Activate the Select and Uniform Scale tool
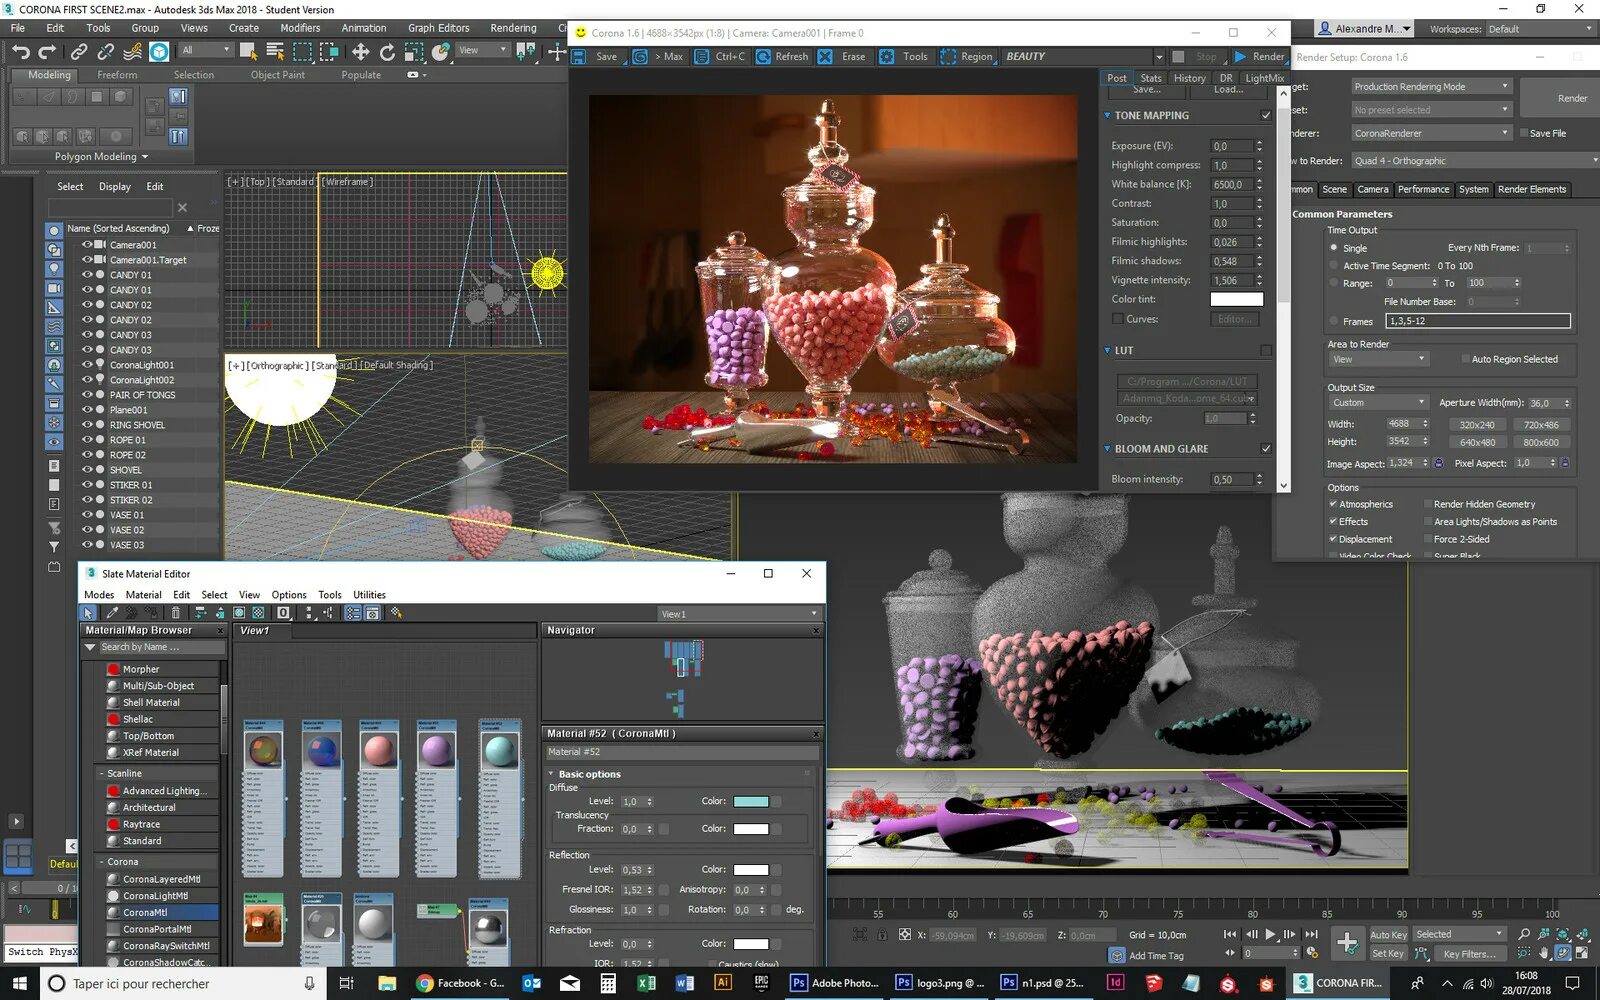Image resolution: width=1600 pixels, height=1000 pixels. [414, 51]
